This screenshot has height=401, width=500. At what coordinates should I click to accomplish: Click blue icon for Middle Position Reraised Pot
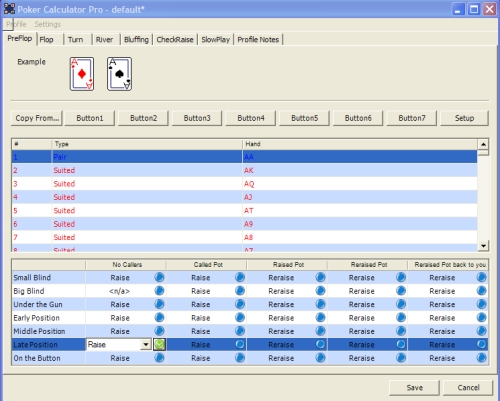pyautogui.click(x=401, y=331)
